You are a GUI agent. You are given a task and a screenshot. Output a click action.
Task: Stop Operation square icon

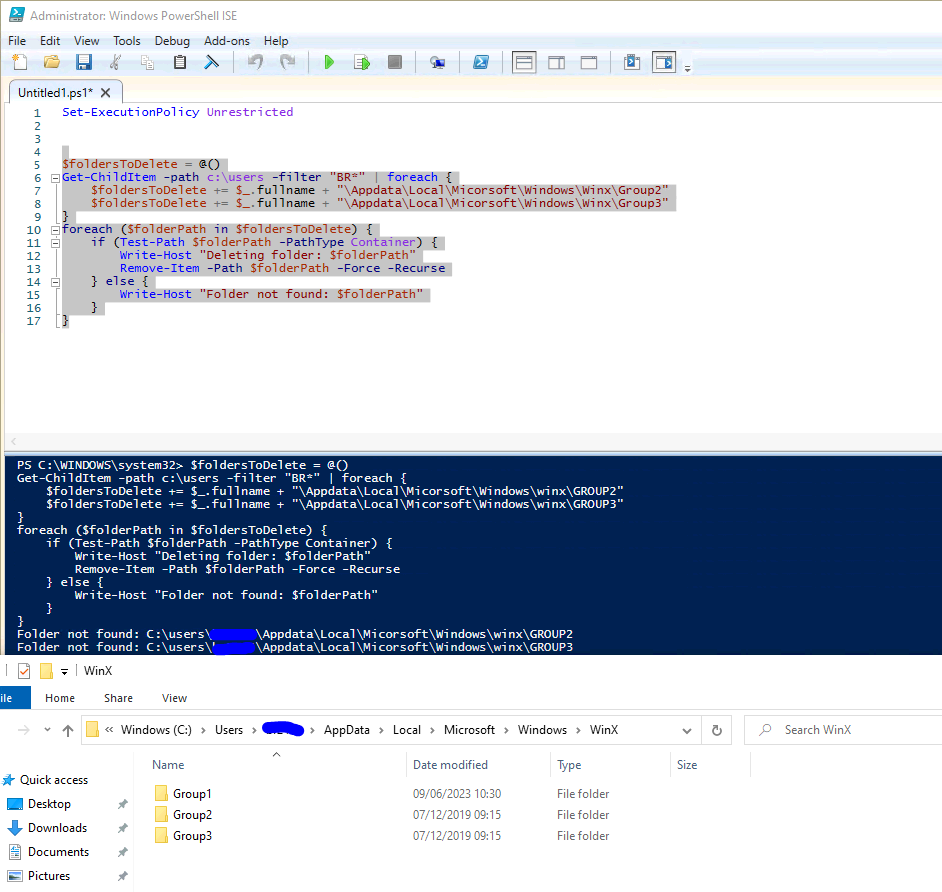(x=395, y=62)
